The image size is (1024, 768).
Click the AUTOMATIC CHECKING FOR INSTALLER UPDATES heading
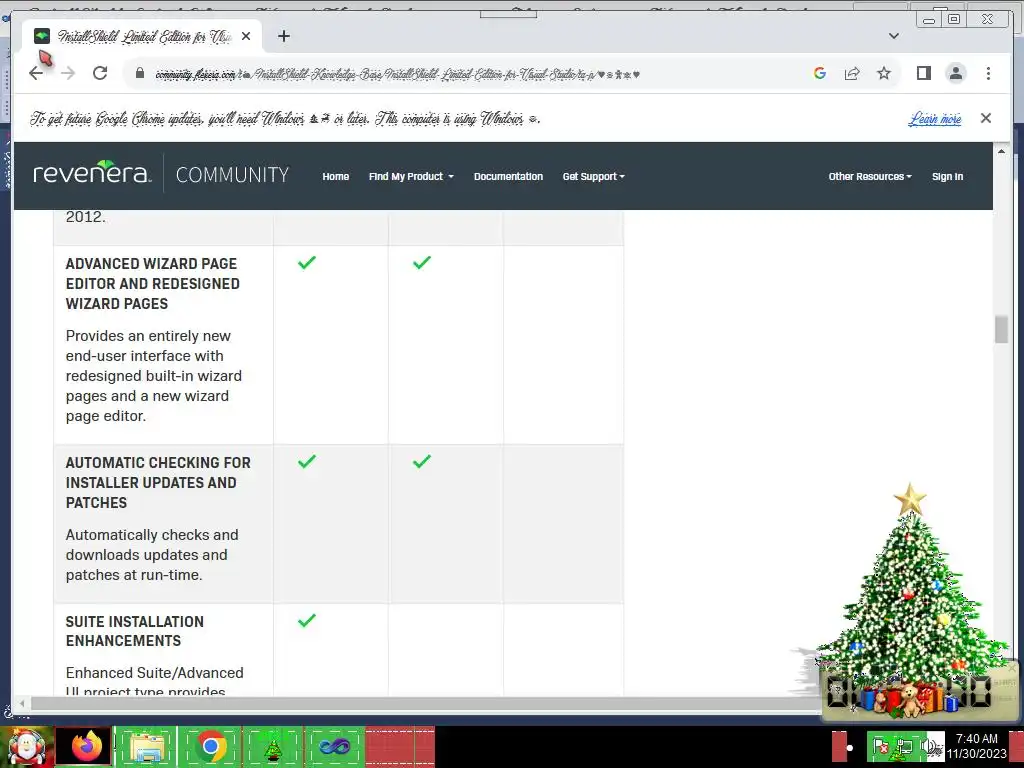[x=158, y=483]
